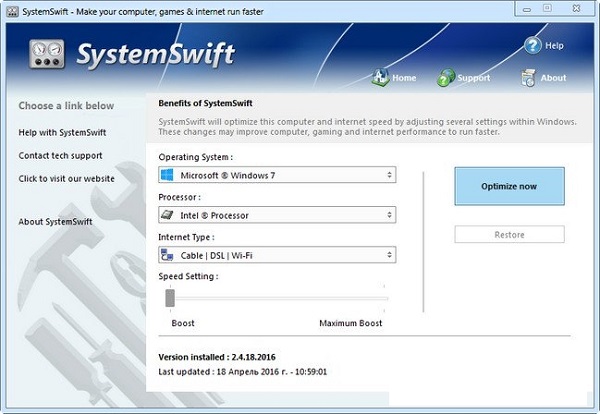Image resolution: width=600 pixels, height=414 pixels.
Task: Close the SystemSwift window
Action: [x=576, y=8]
